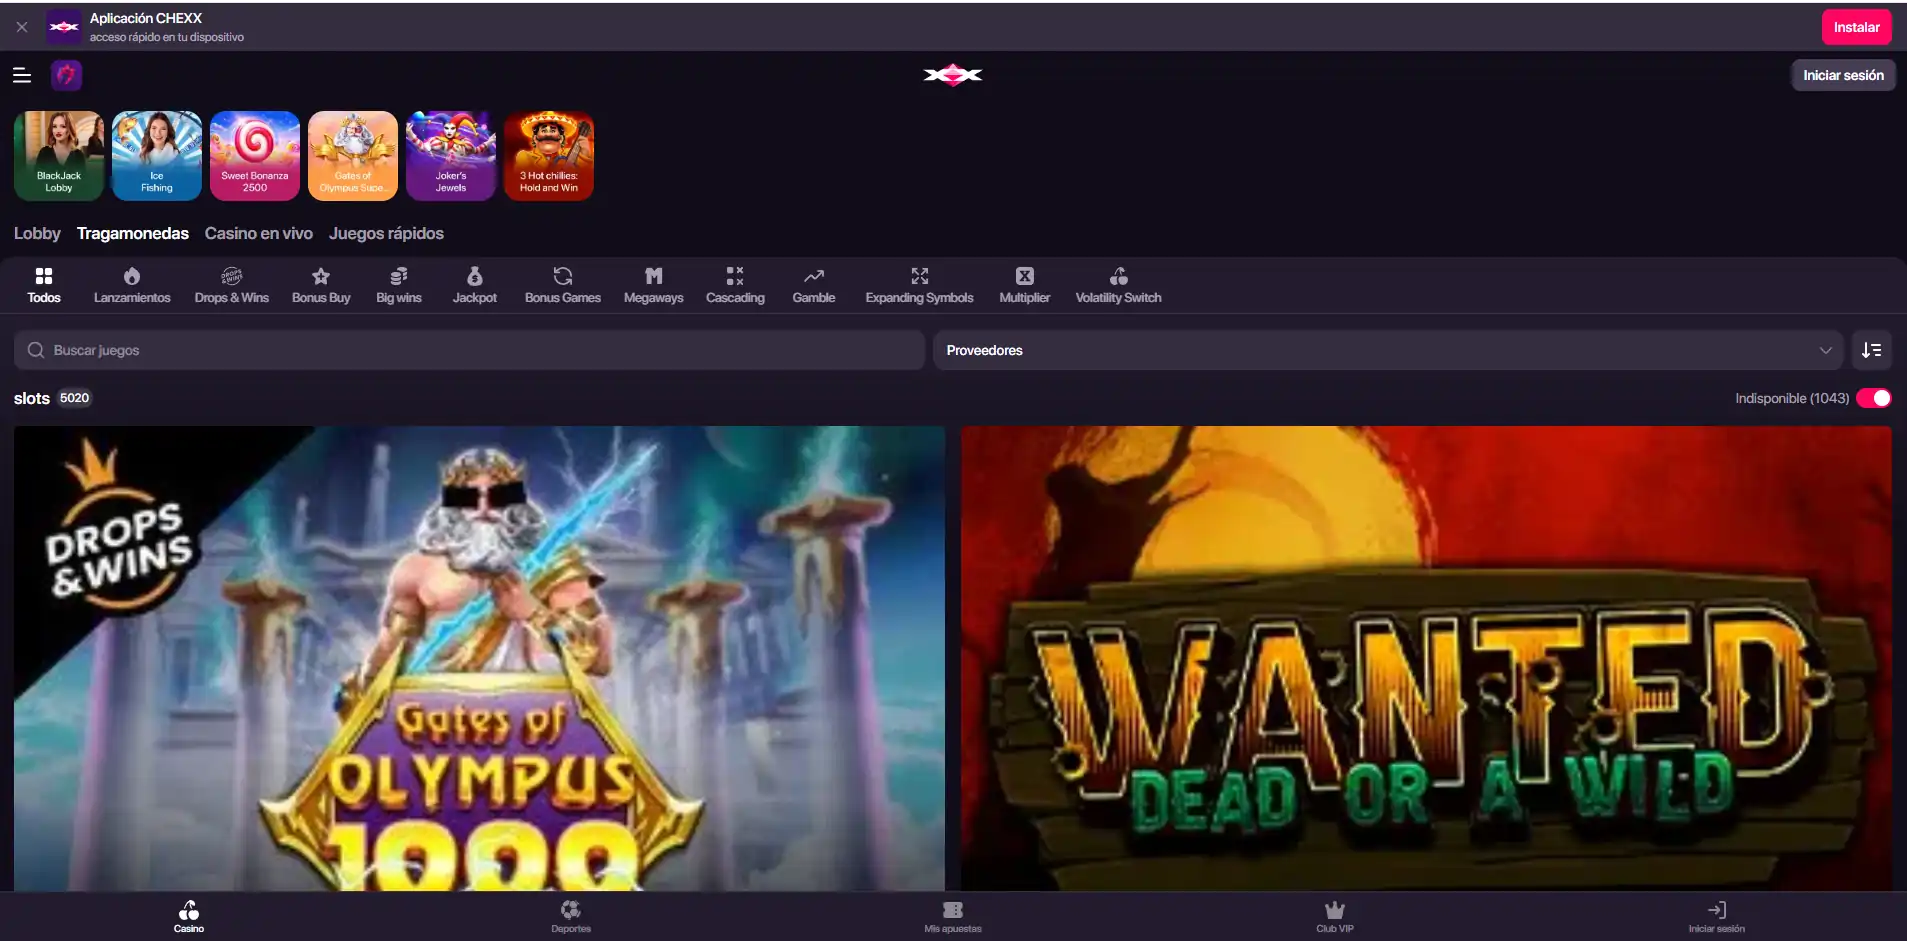Click the Iniciar sesión header button

tap(1843, 75)
